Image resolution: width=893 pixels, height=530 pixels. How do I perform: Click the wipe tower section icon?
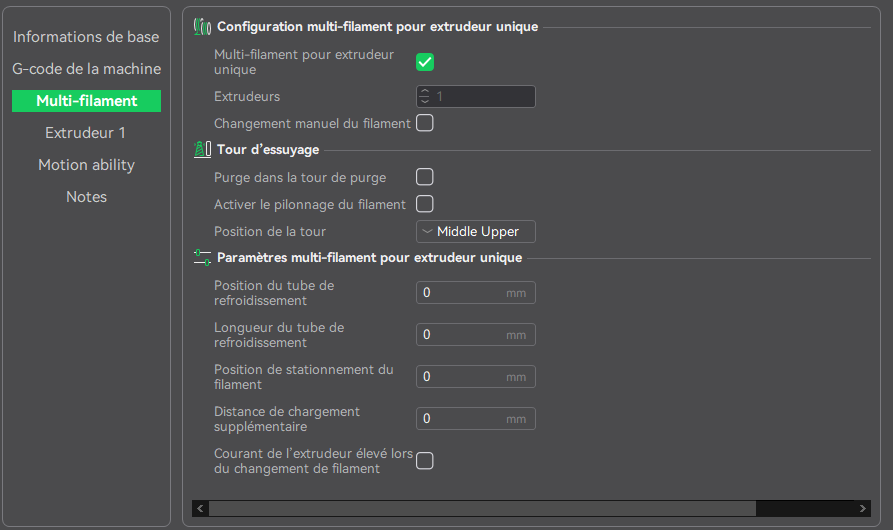click(x=202, y=150)
